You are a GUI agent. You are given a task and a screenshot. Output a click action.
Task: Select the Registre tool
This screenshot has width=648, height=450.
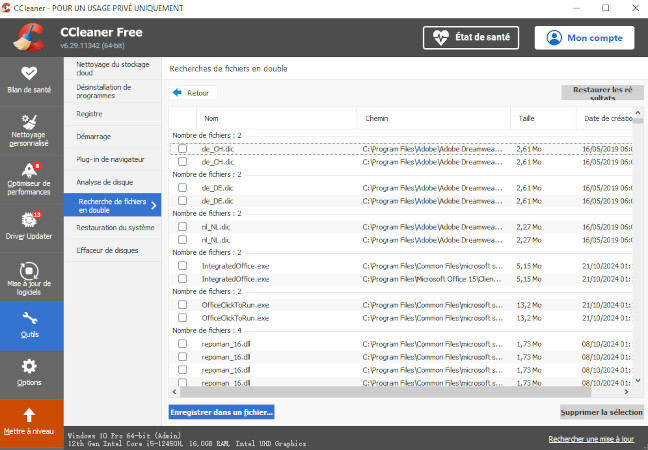(112, 114)
